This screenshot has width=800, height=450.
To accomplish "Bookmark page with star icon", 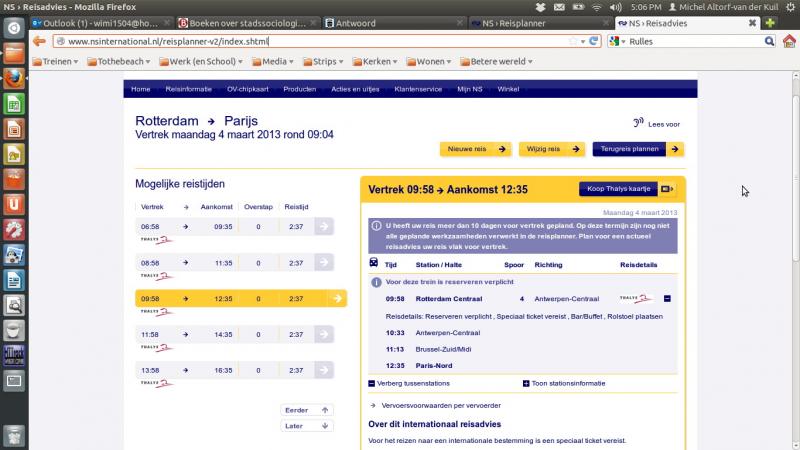I will click(x=573, y=41).
